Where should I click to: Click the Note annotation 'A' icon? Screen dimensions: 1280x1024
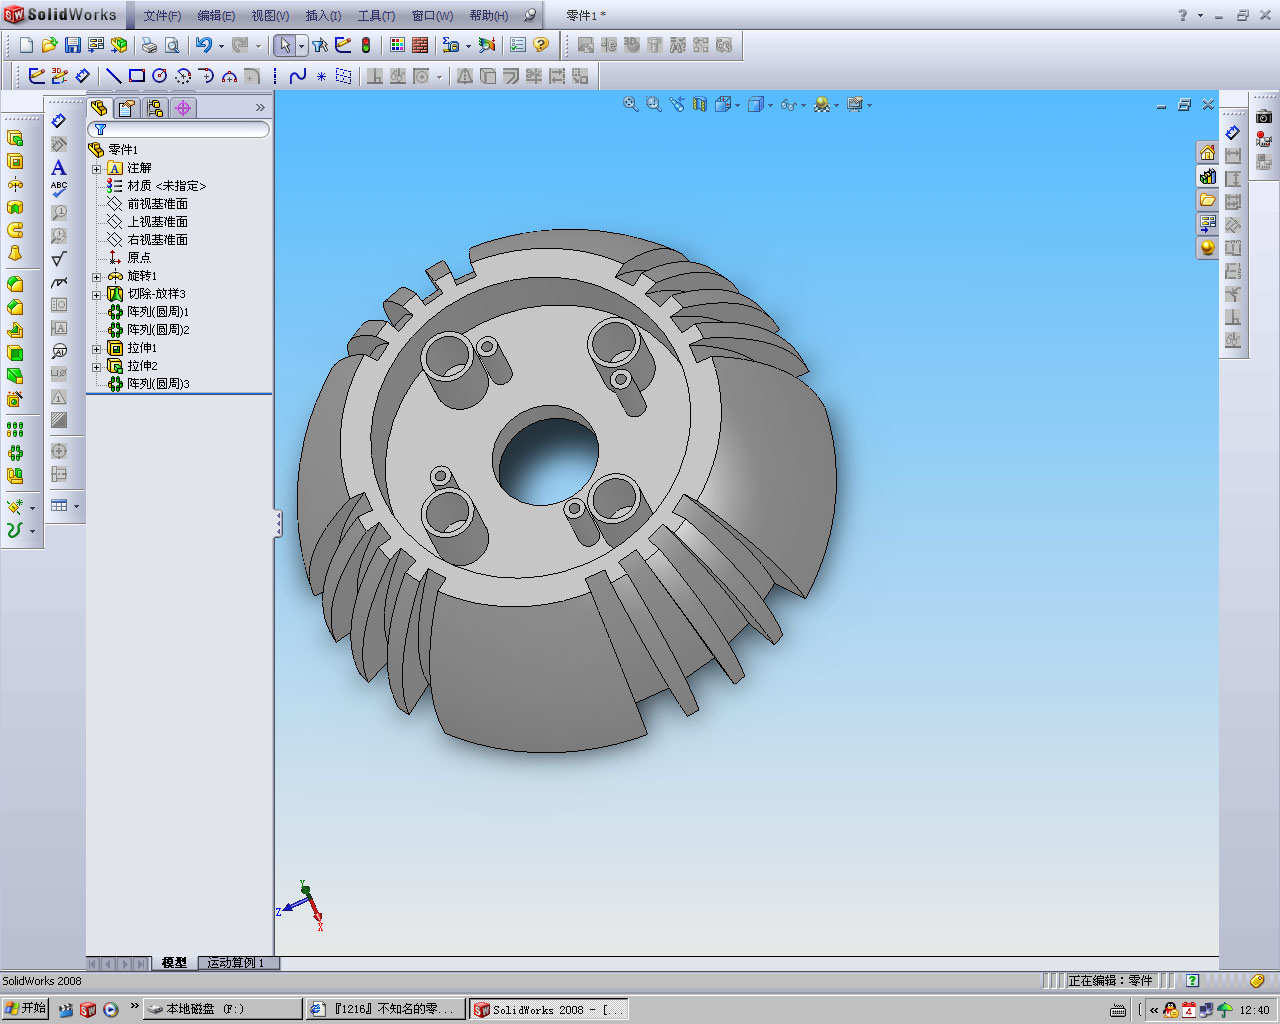click(59, 167)
